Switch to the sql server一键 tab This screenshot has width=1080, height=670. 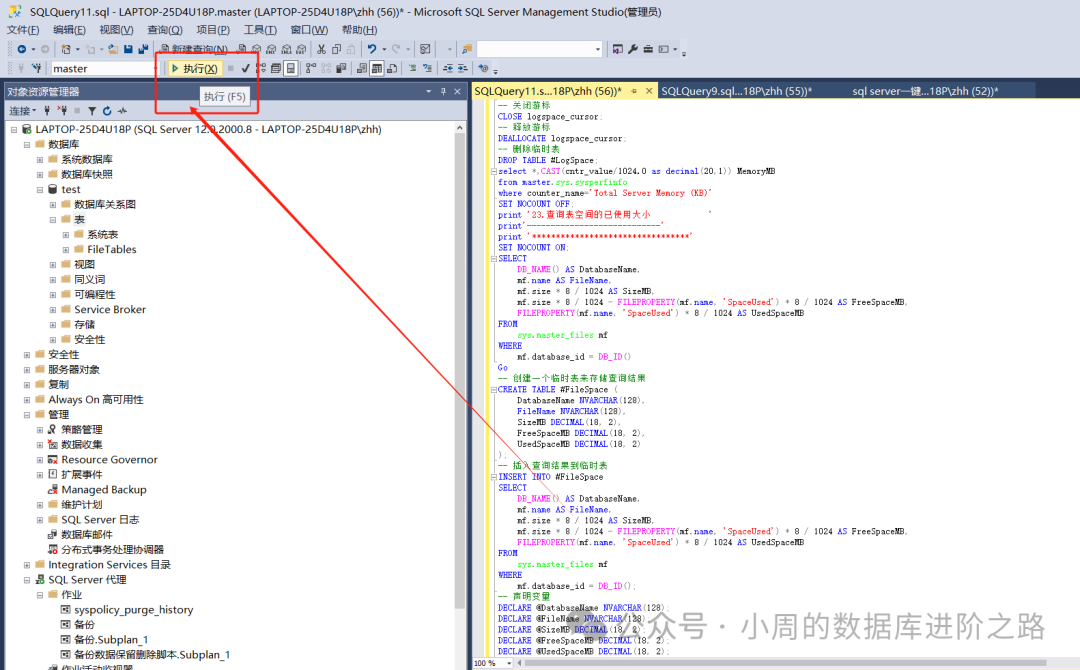(925, 91)
